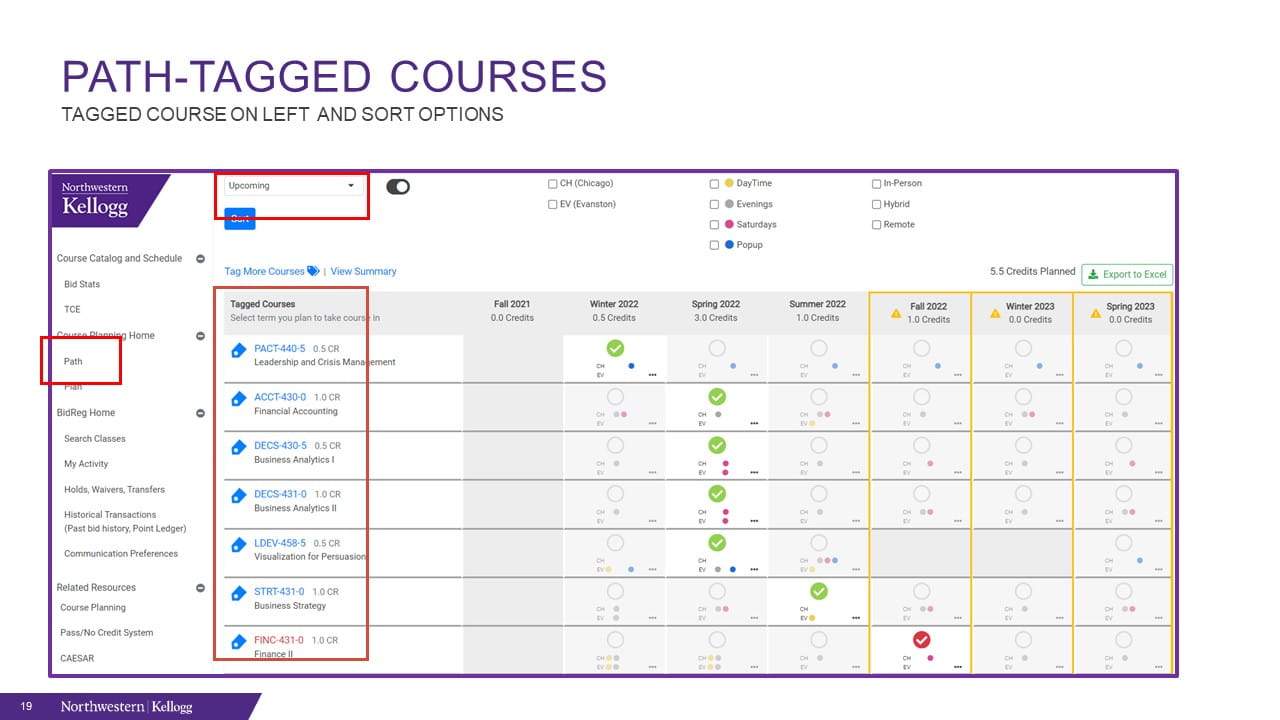Click the tag icon beside STRT-431-0

[238, 593]
